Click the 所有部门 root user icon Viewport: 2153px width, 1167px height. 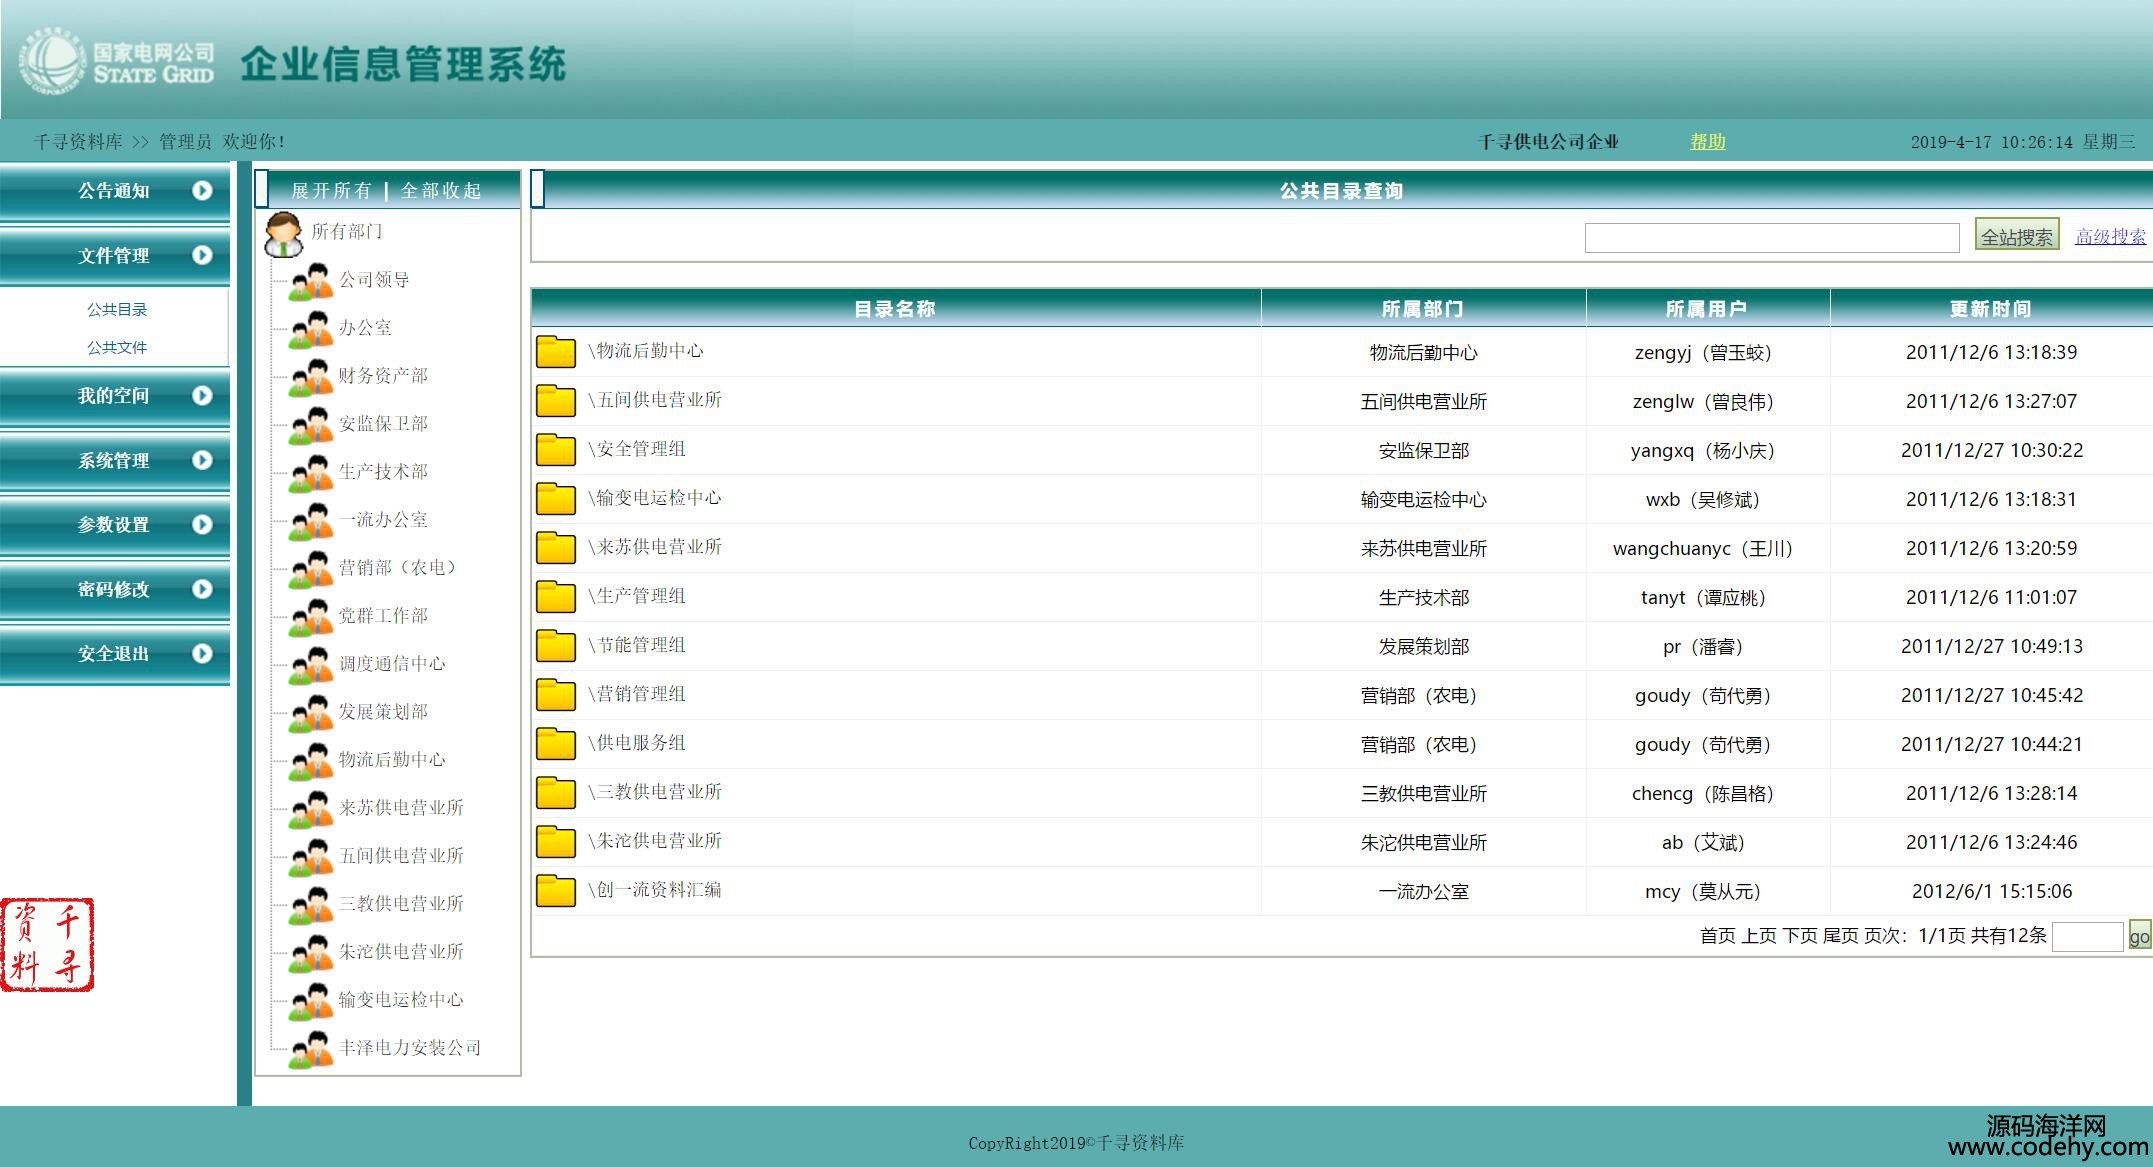point(283,235)
